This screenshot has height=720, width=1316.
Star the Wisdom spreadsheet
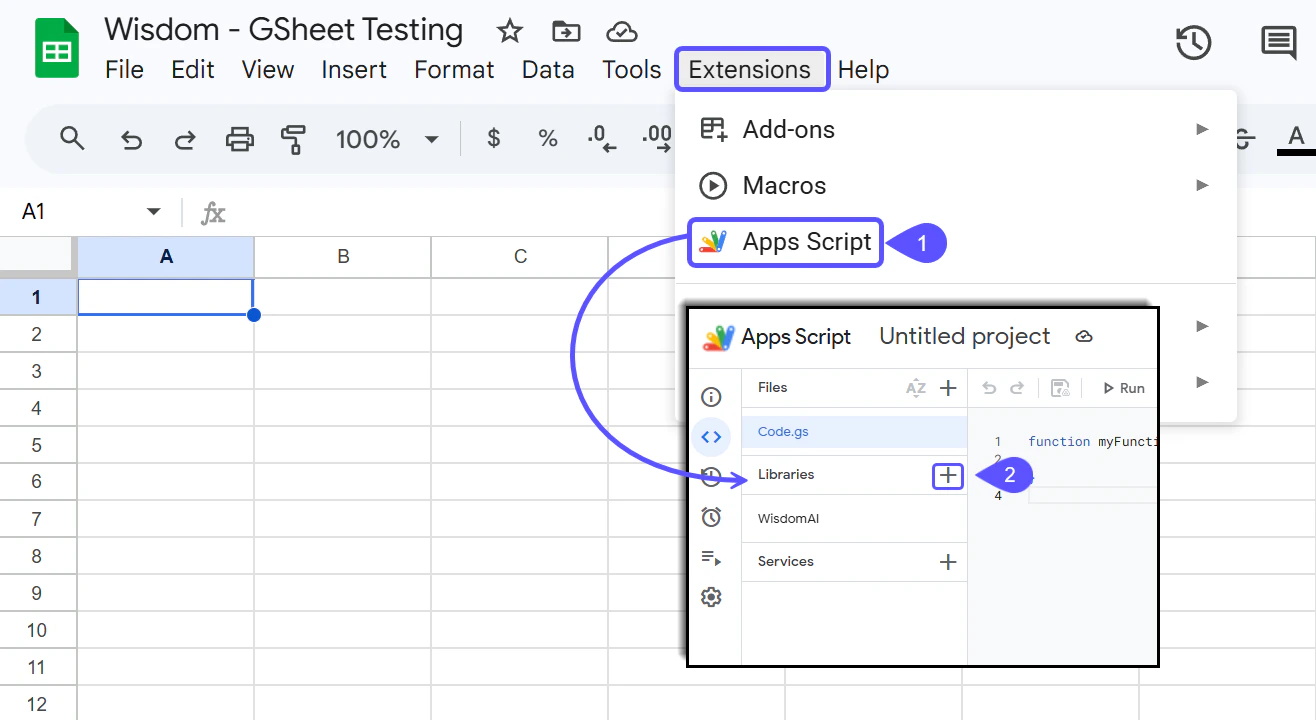coord(510,31)
